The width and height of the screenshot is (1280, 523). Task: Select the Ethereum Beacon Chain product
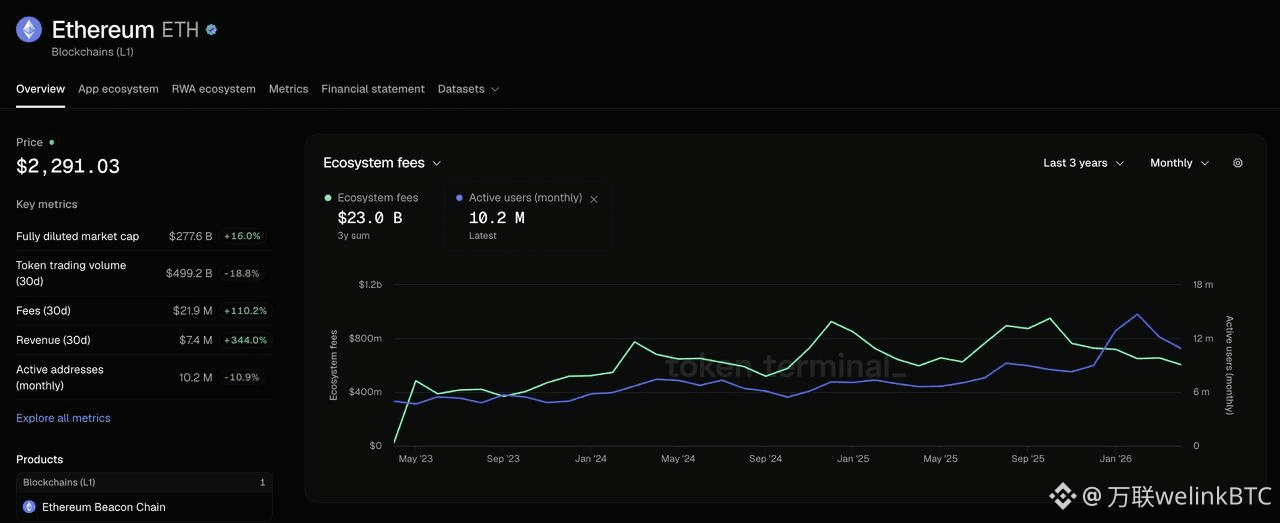click(x=144, y=507)
